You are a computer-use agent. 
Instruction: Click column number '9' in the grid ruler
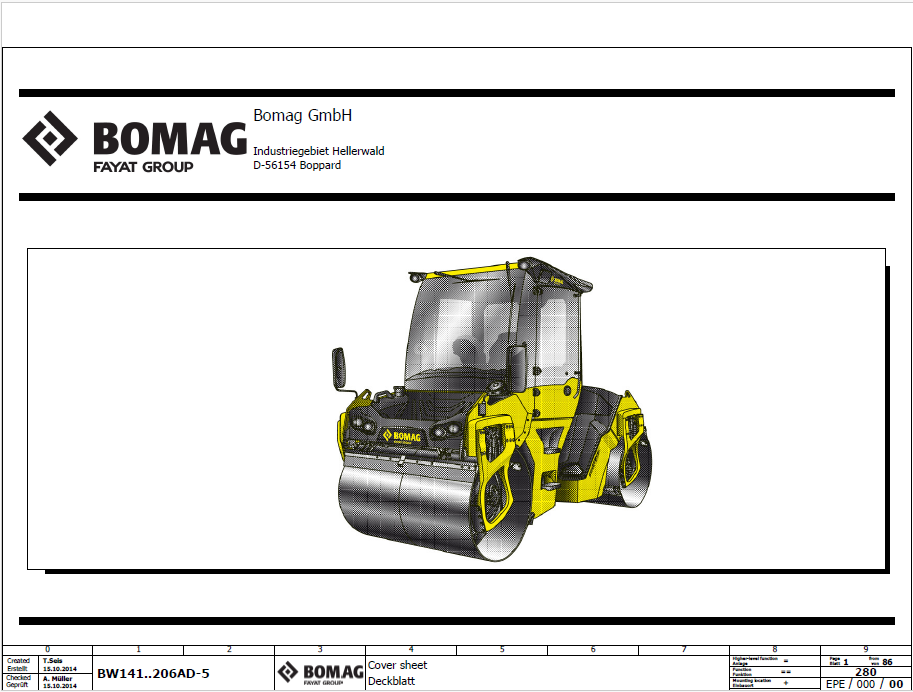[866, 649]
